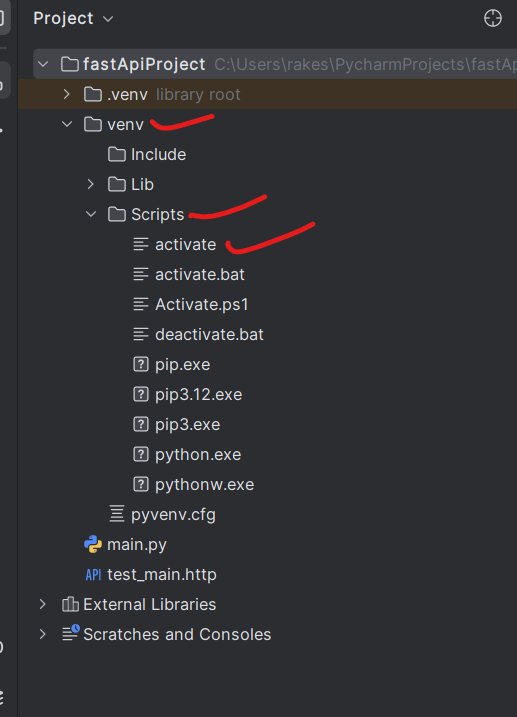
Task: Select the Scripts folder name
Action: pyautogui.click(x=158, y=214)
